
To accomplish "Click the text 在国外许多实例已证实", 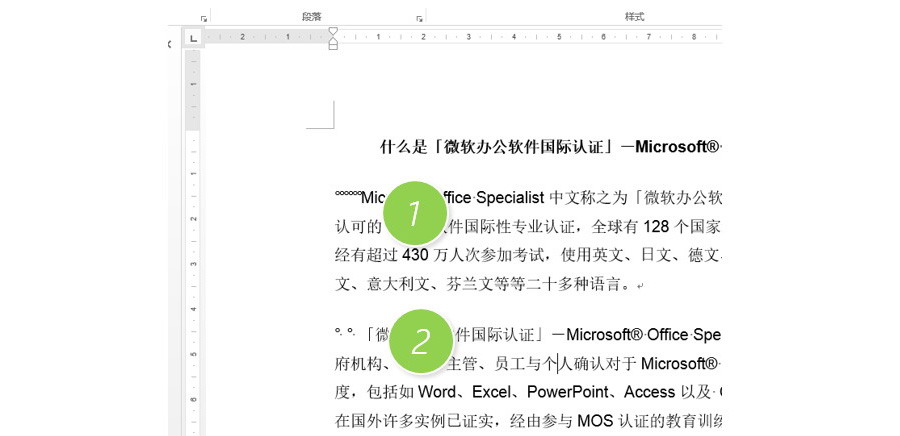I will pyautogui.click(x=414, y=421).
